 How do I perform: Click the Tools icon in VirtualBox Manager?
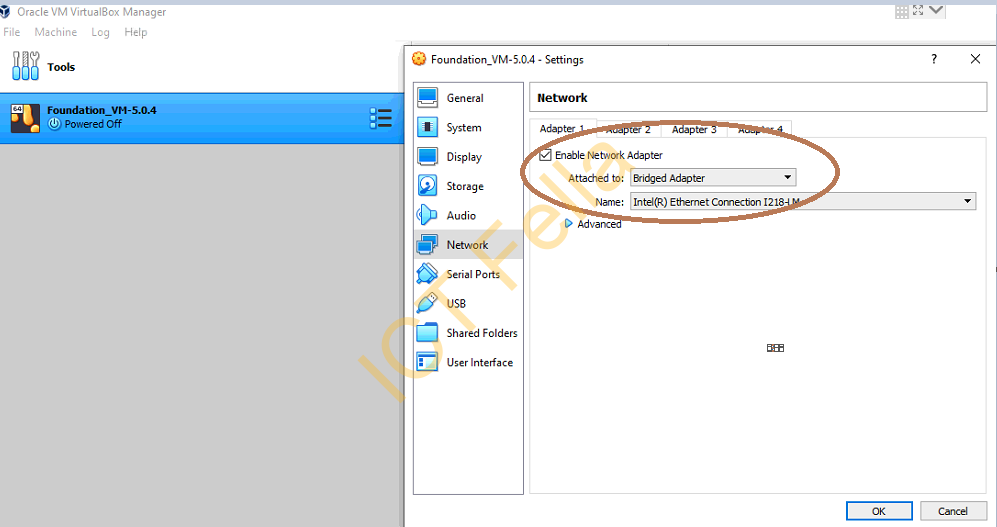(25, 65)
